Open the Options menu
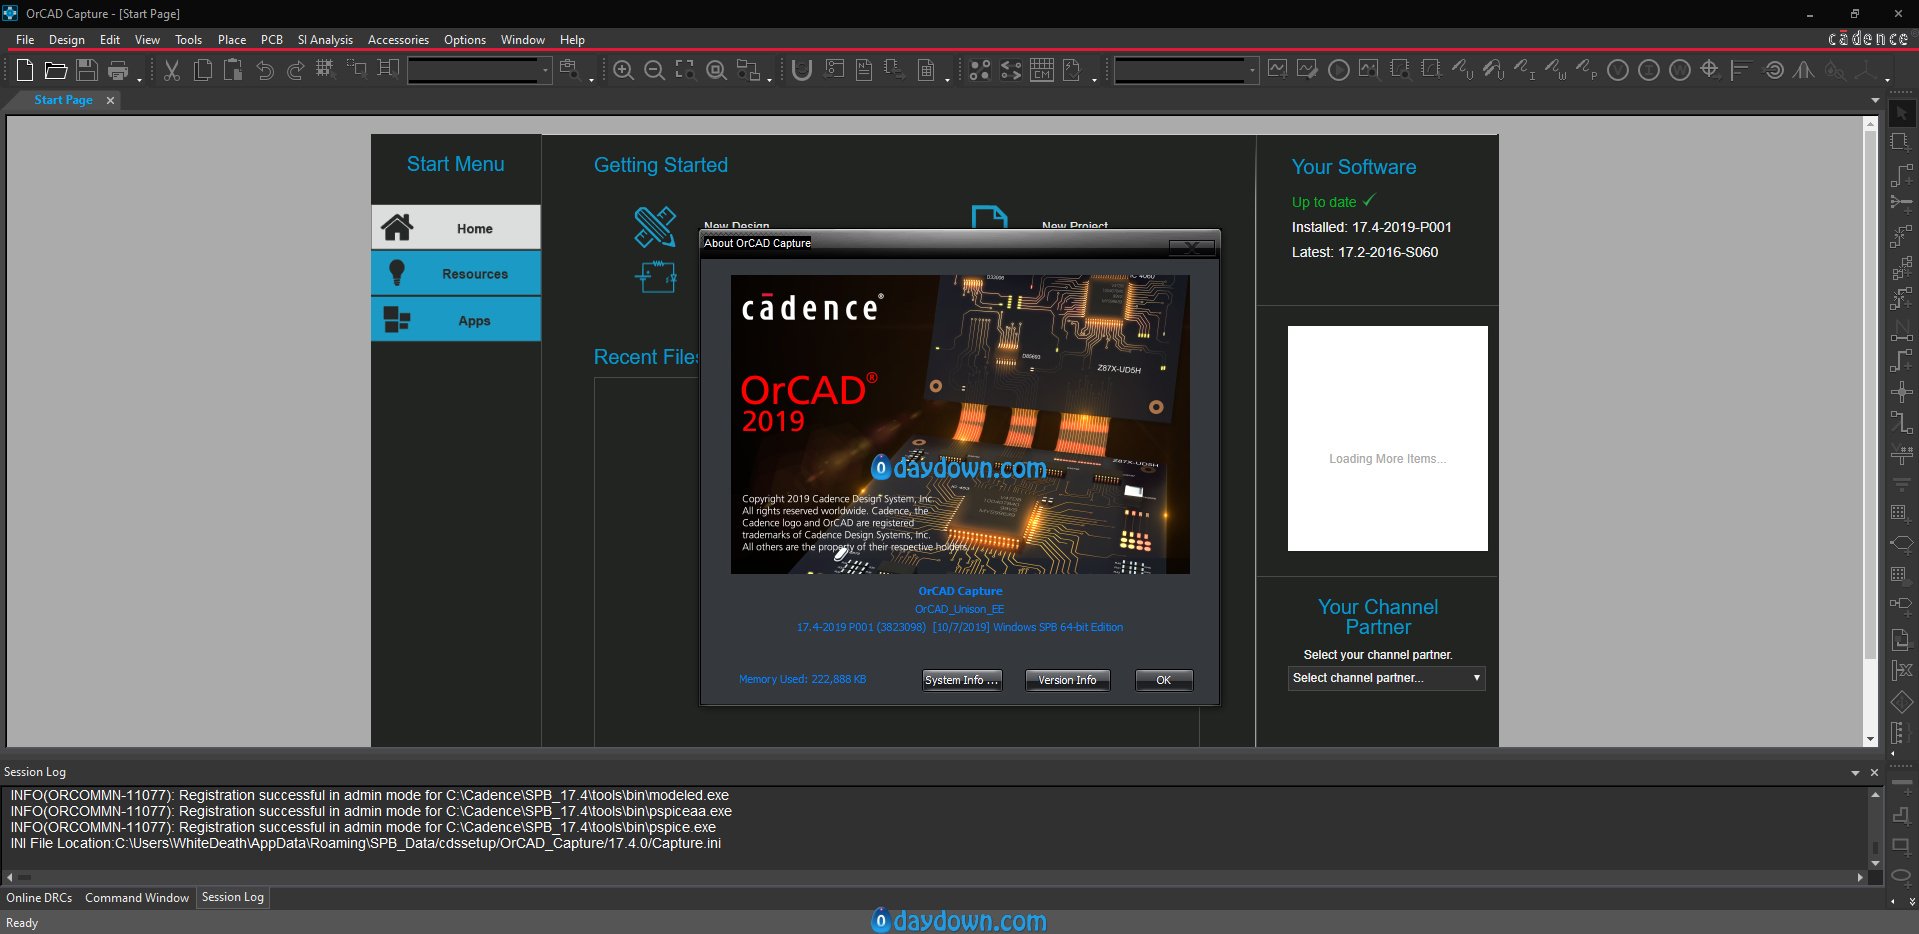Image resolution: width=1919 pixels, height=934 pixels. click(x=465, y=40)
